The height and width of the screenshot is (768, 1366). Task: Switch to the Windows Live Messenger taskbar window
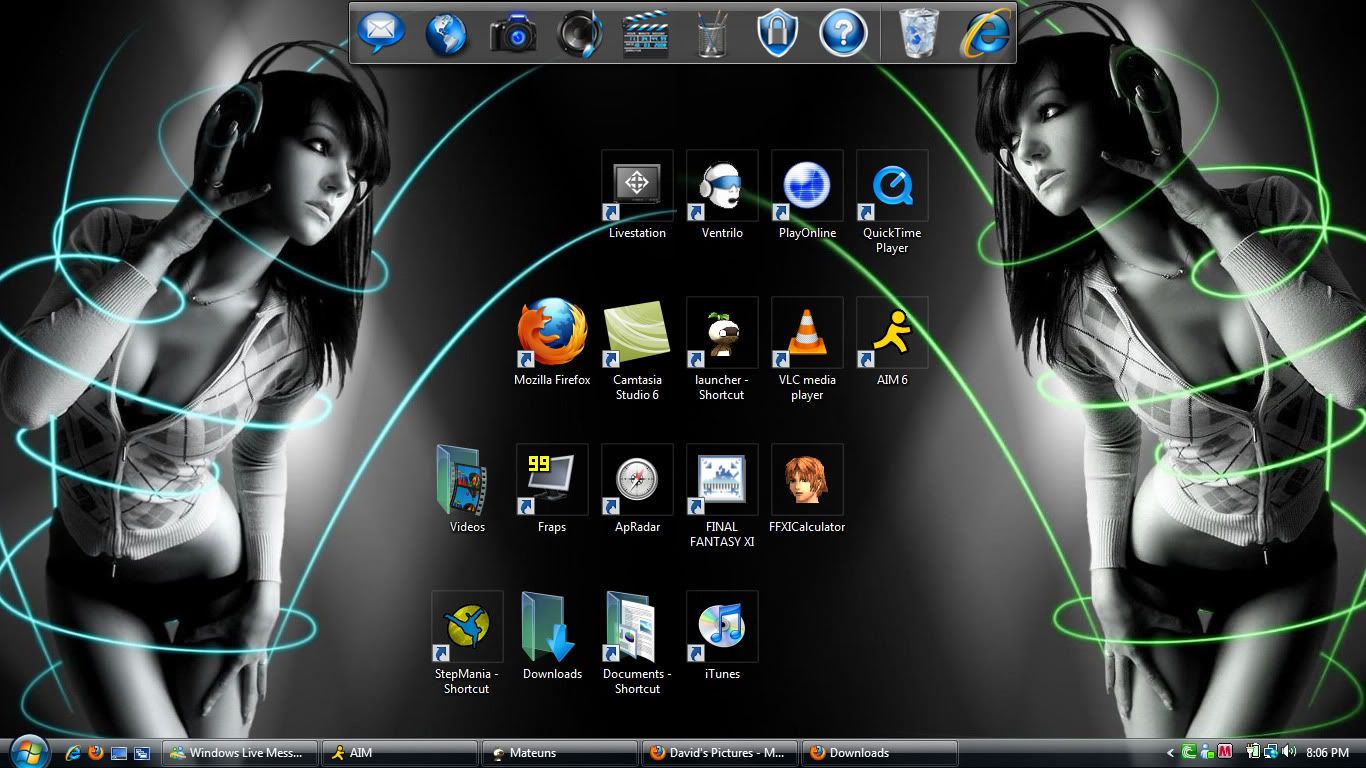(240, 753)
